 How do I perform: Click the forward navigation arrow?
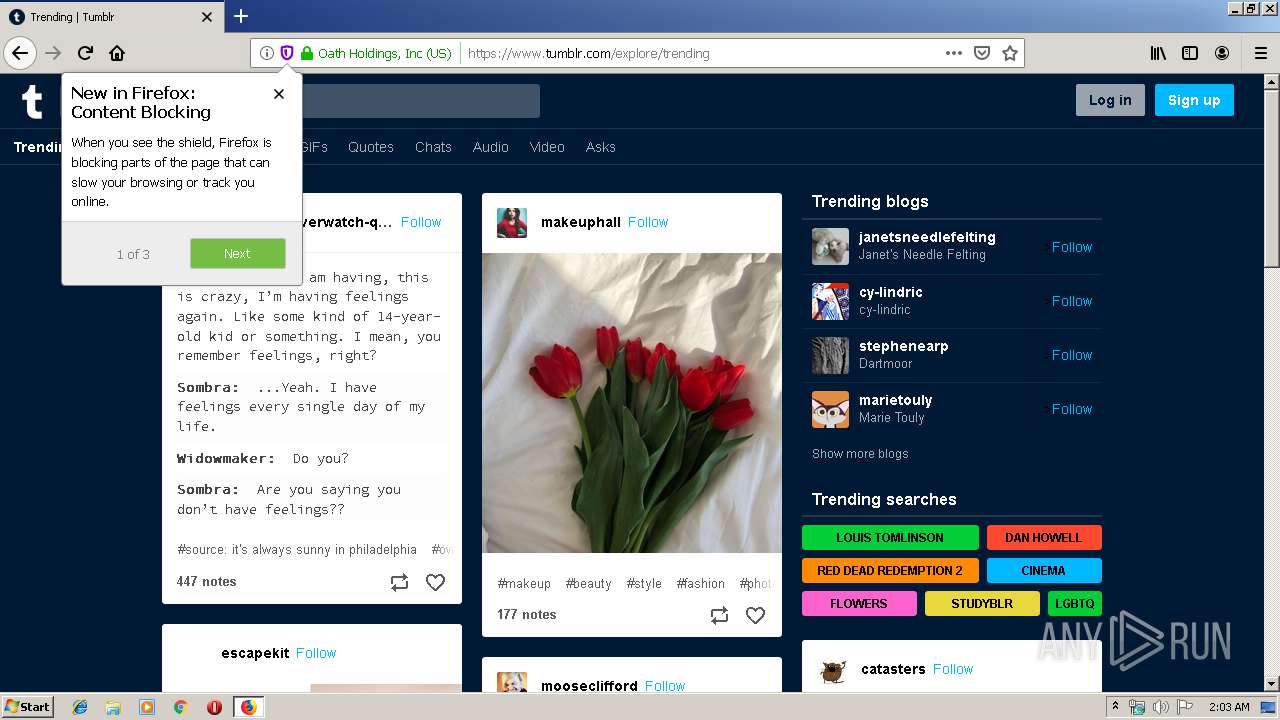53,53
